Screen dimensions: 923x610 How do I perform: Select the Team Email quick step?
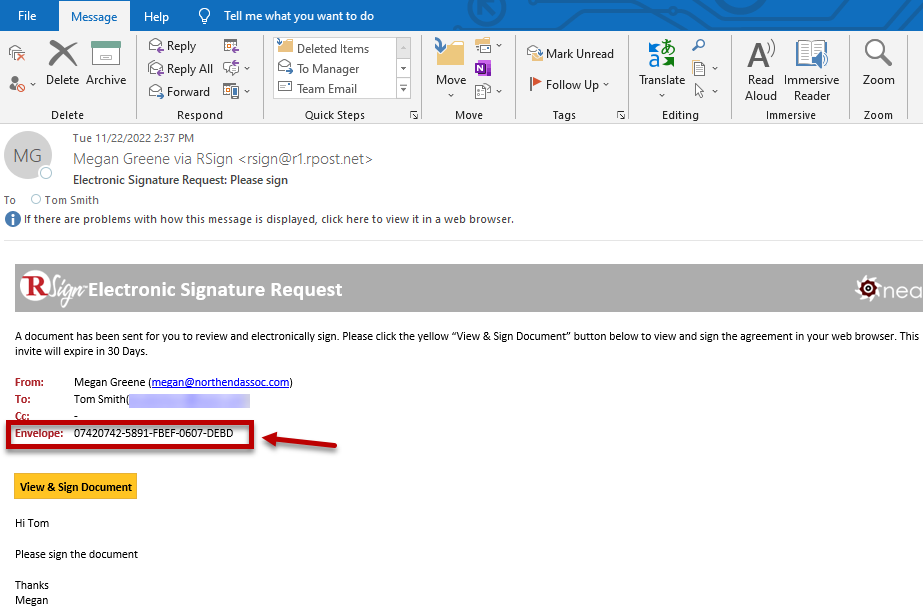tap(336, 88)
